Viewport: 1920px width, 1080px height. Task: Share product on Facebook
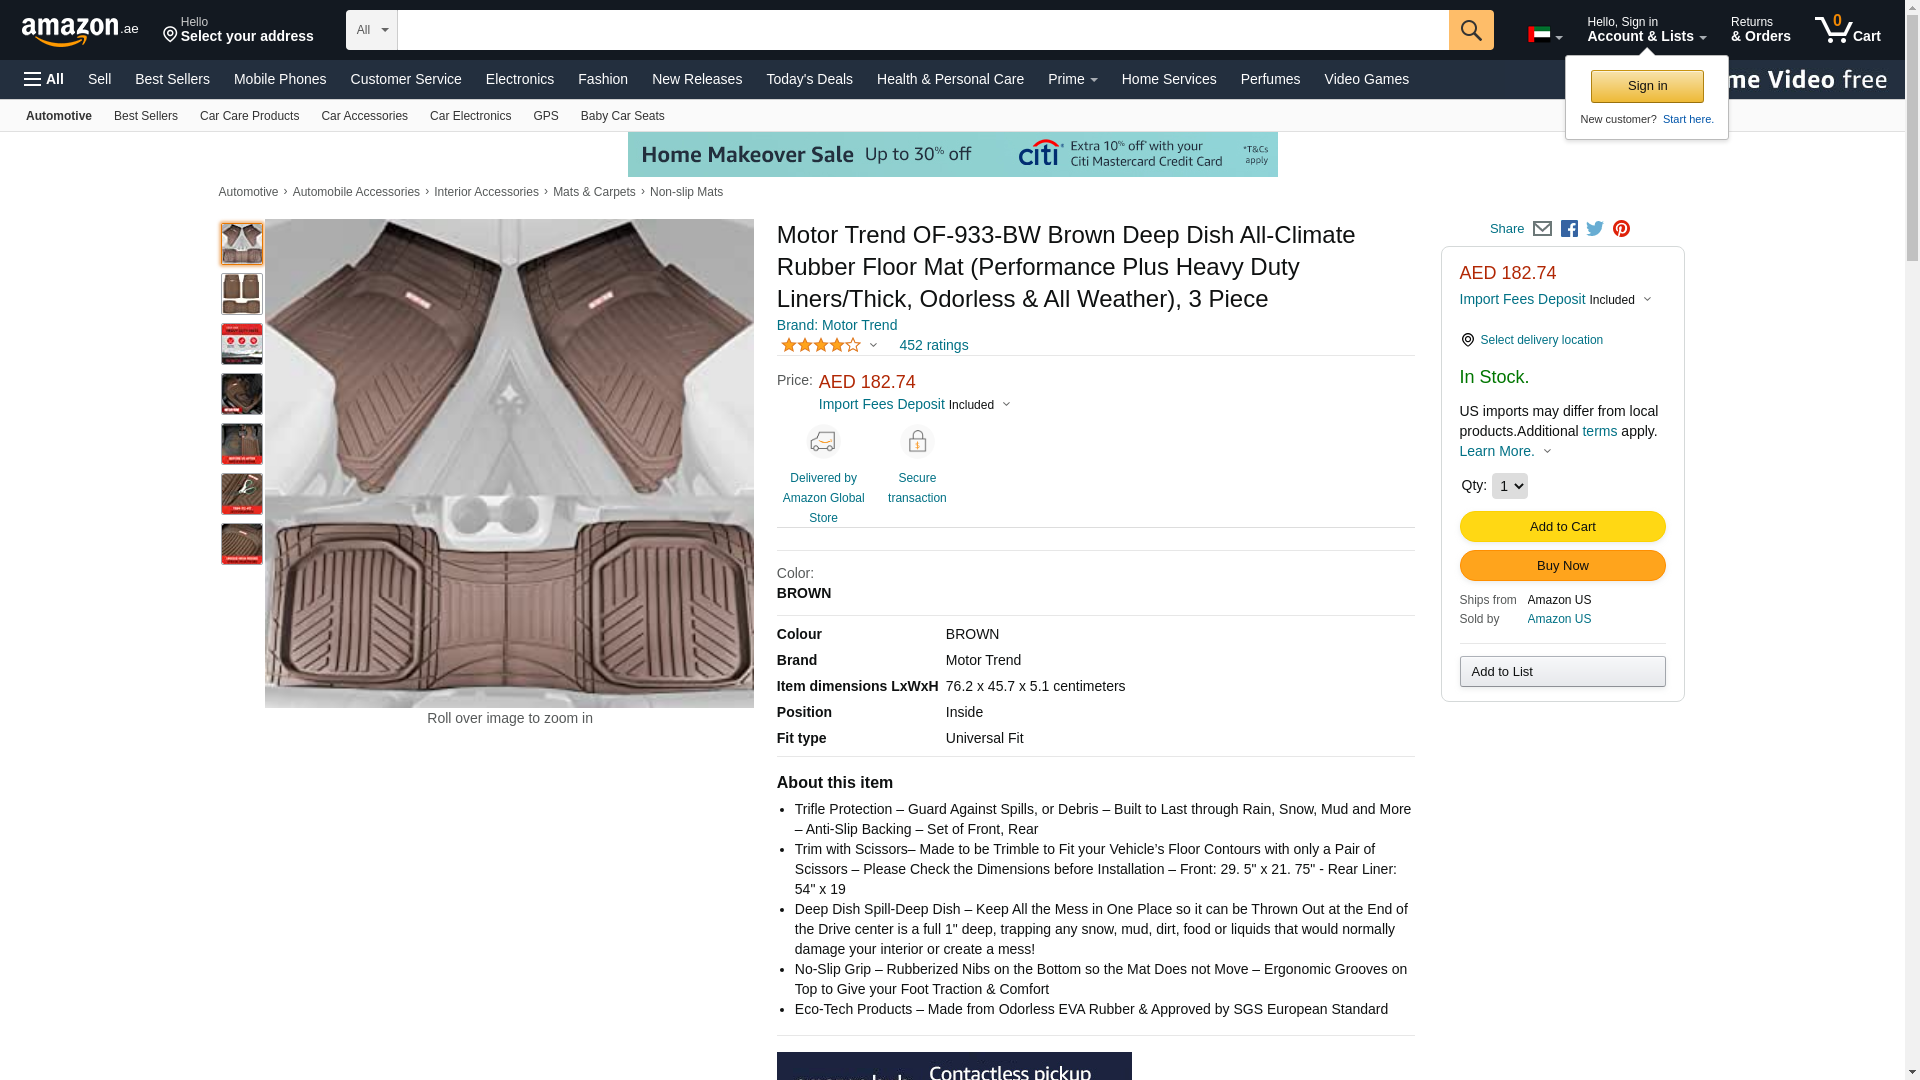coord(1569,229)
